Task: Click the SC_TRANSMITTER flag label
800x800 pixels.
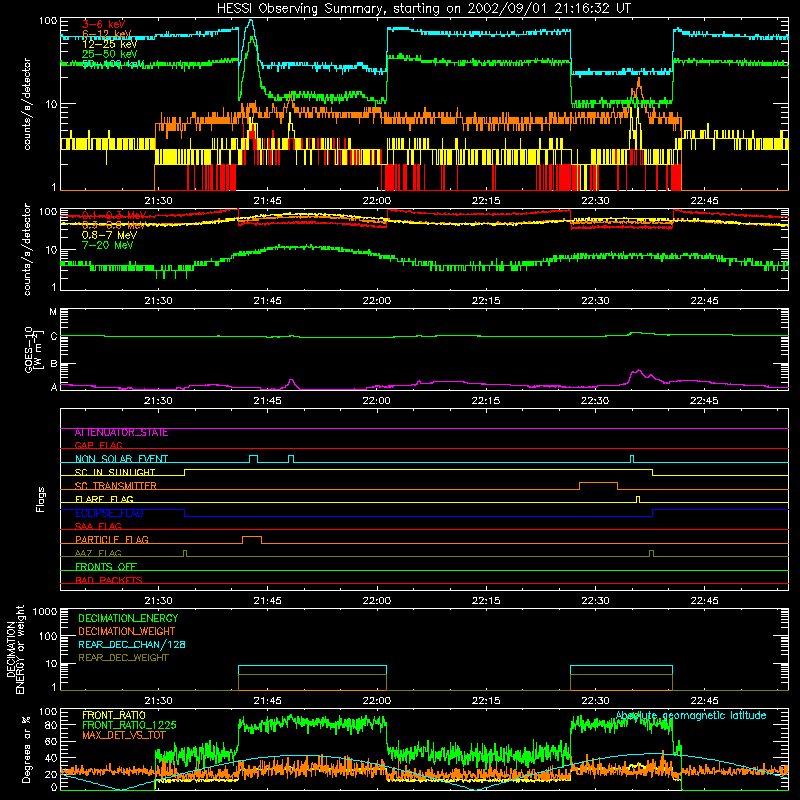Action: [x=115, y=486]
